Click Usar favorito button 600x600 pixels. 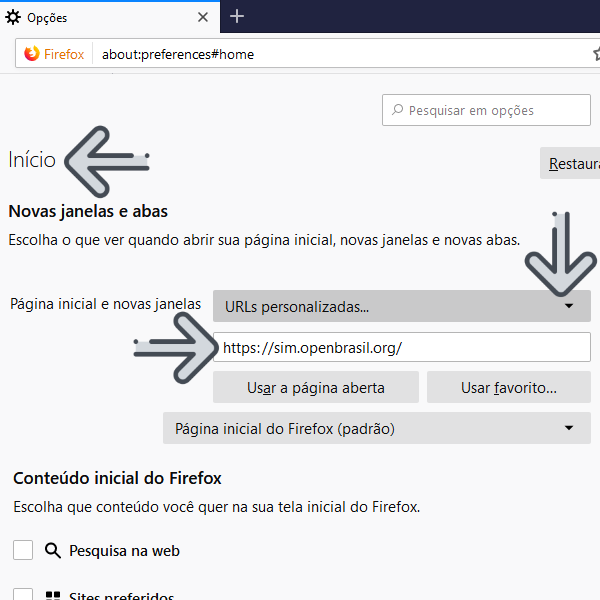click(x=509, y=387)
